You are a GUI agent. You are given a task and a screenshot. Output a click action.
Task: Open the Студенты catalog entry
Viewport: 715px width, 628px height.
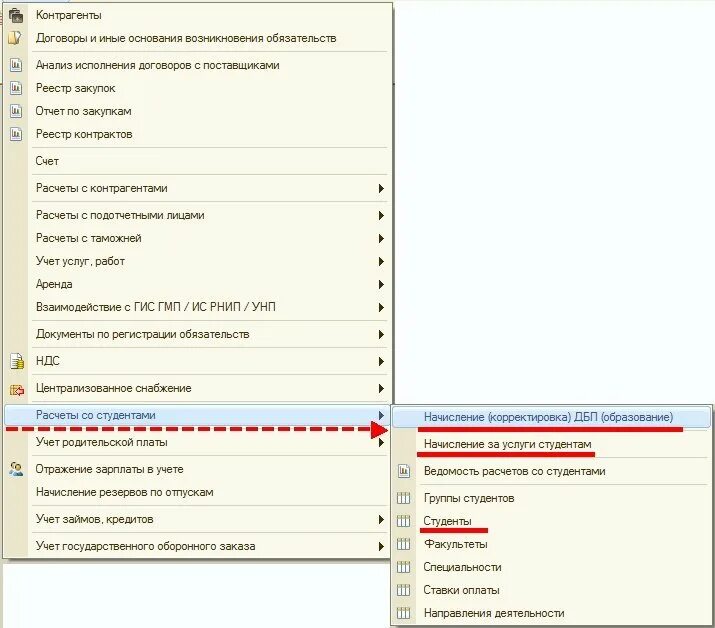[x=552, y=521]
